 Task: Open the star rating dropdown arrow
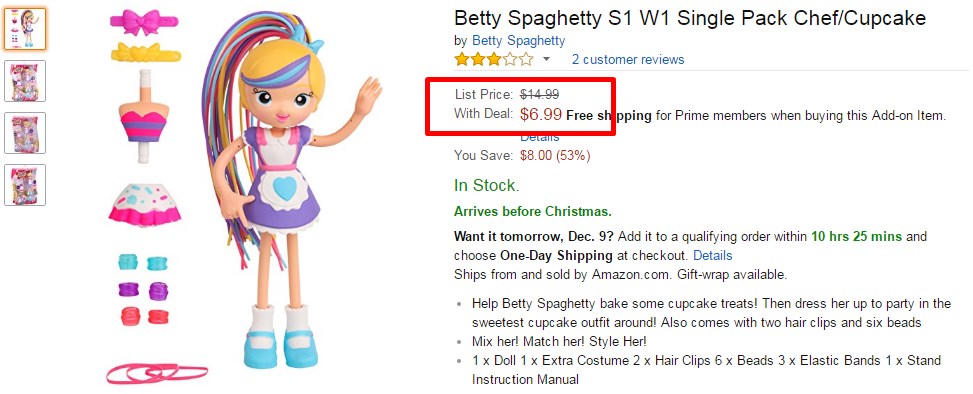tap(547, 60)
